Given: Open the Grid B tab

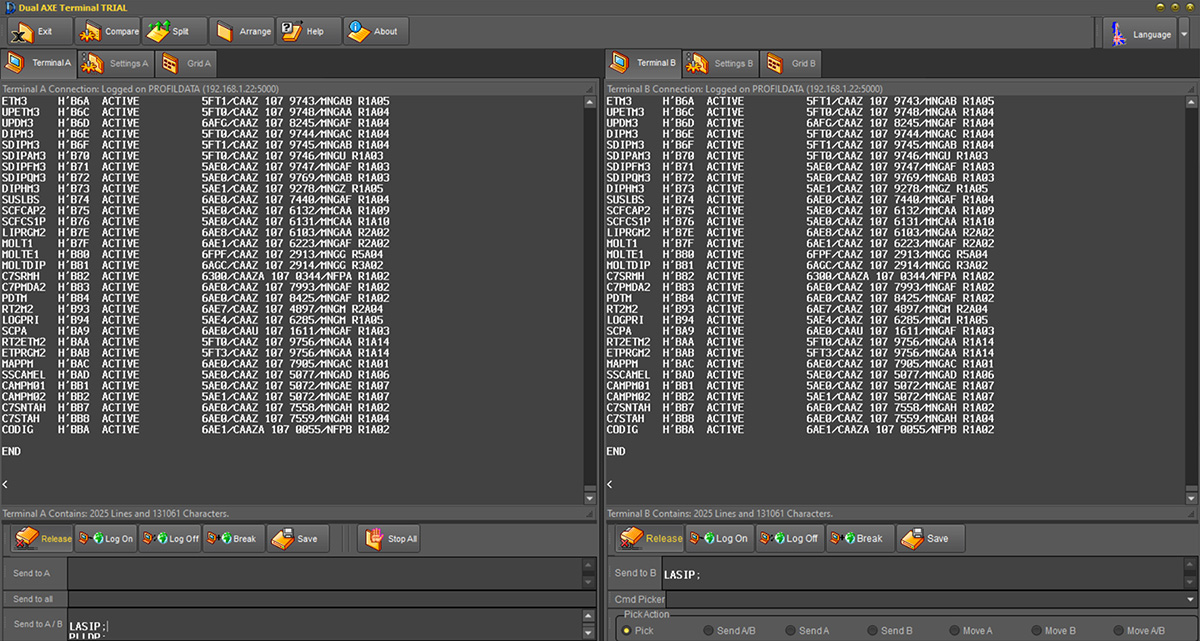Looking at the screenshot, I should pos(791,64).
